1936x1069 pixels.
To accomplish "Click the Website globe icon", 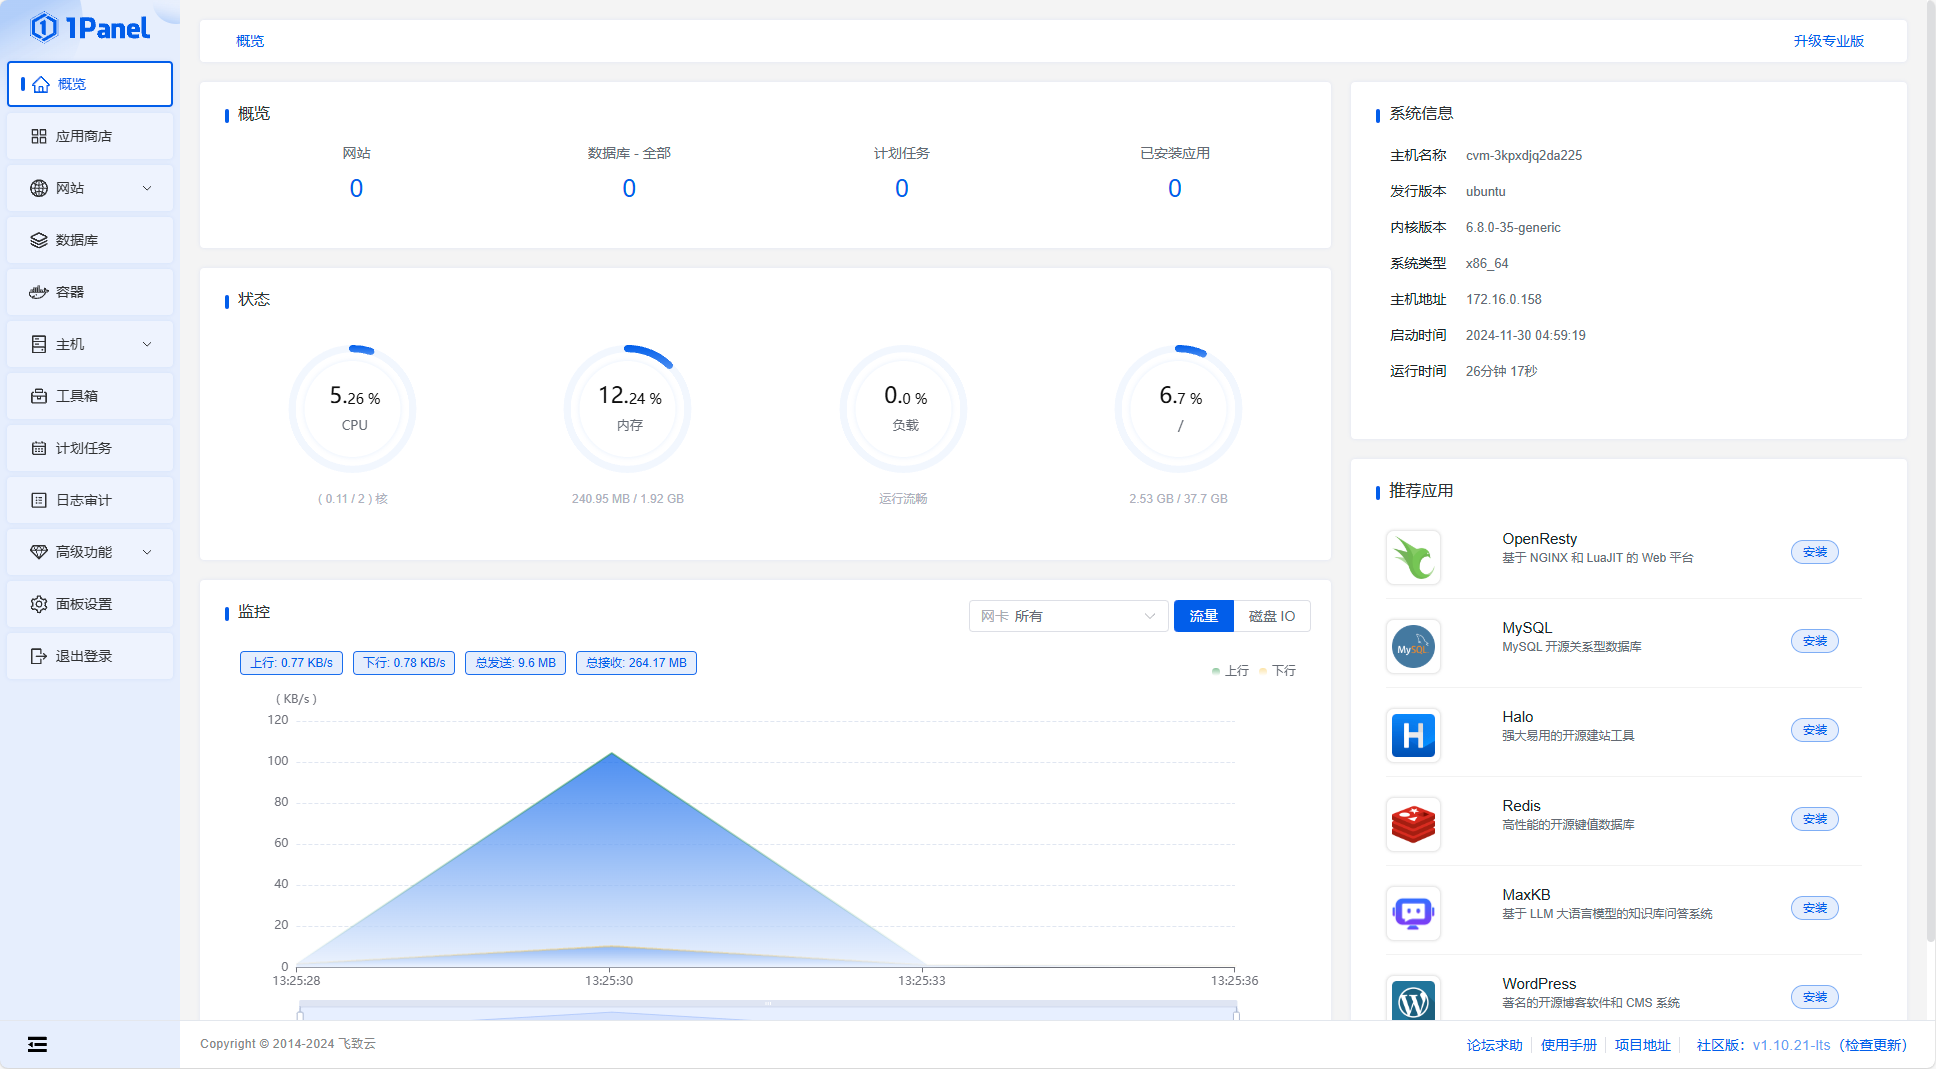I will (x=39, y=188).
